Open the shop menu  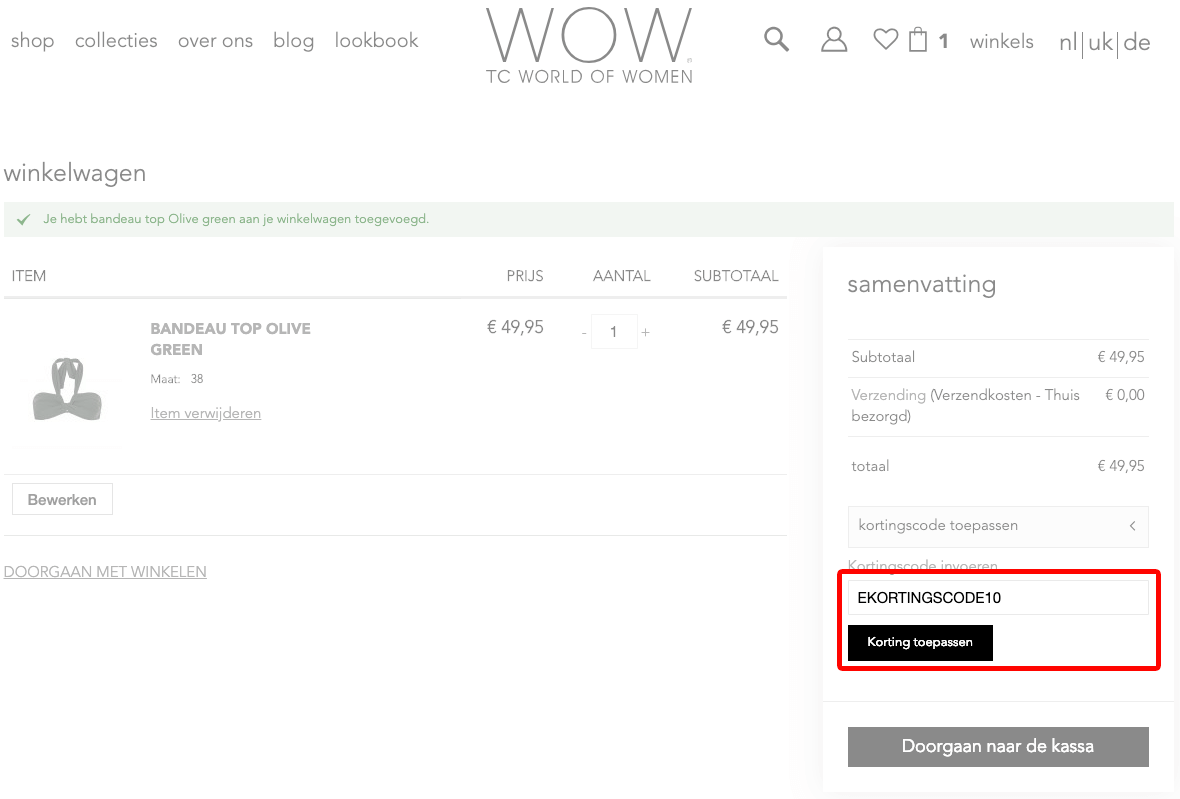pos(32,41)
